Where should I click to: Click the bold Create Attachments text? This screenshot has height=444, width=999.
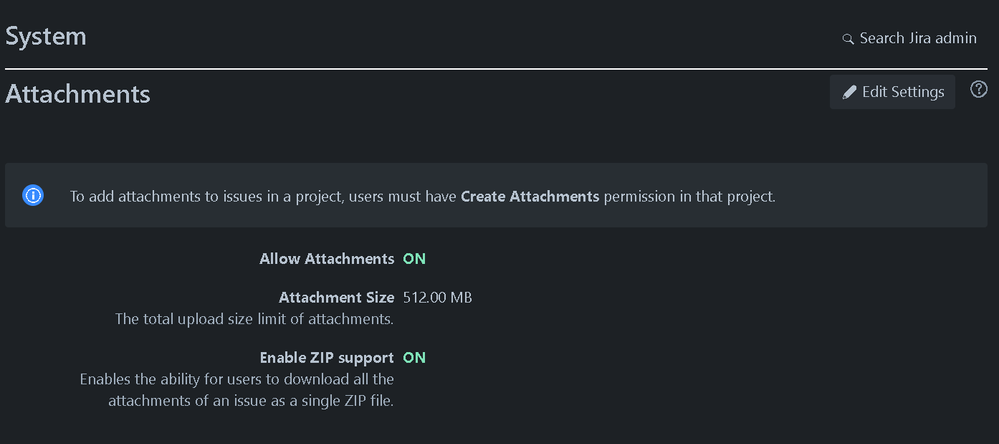[x=529, y=196]
